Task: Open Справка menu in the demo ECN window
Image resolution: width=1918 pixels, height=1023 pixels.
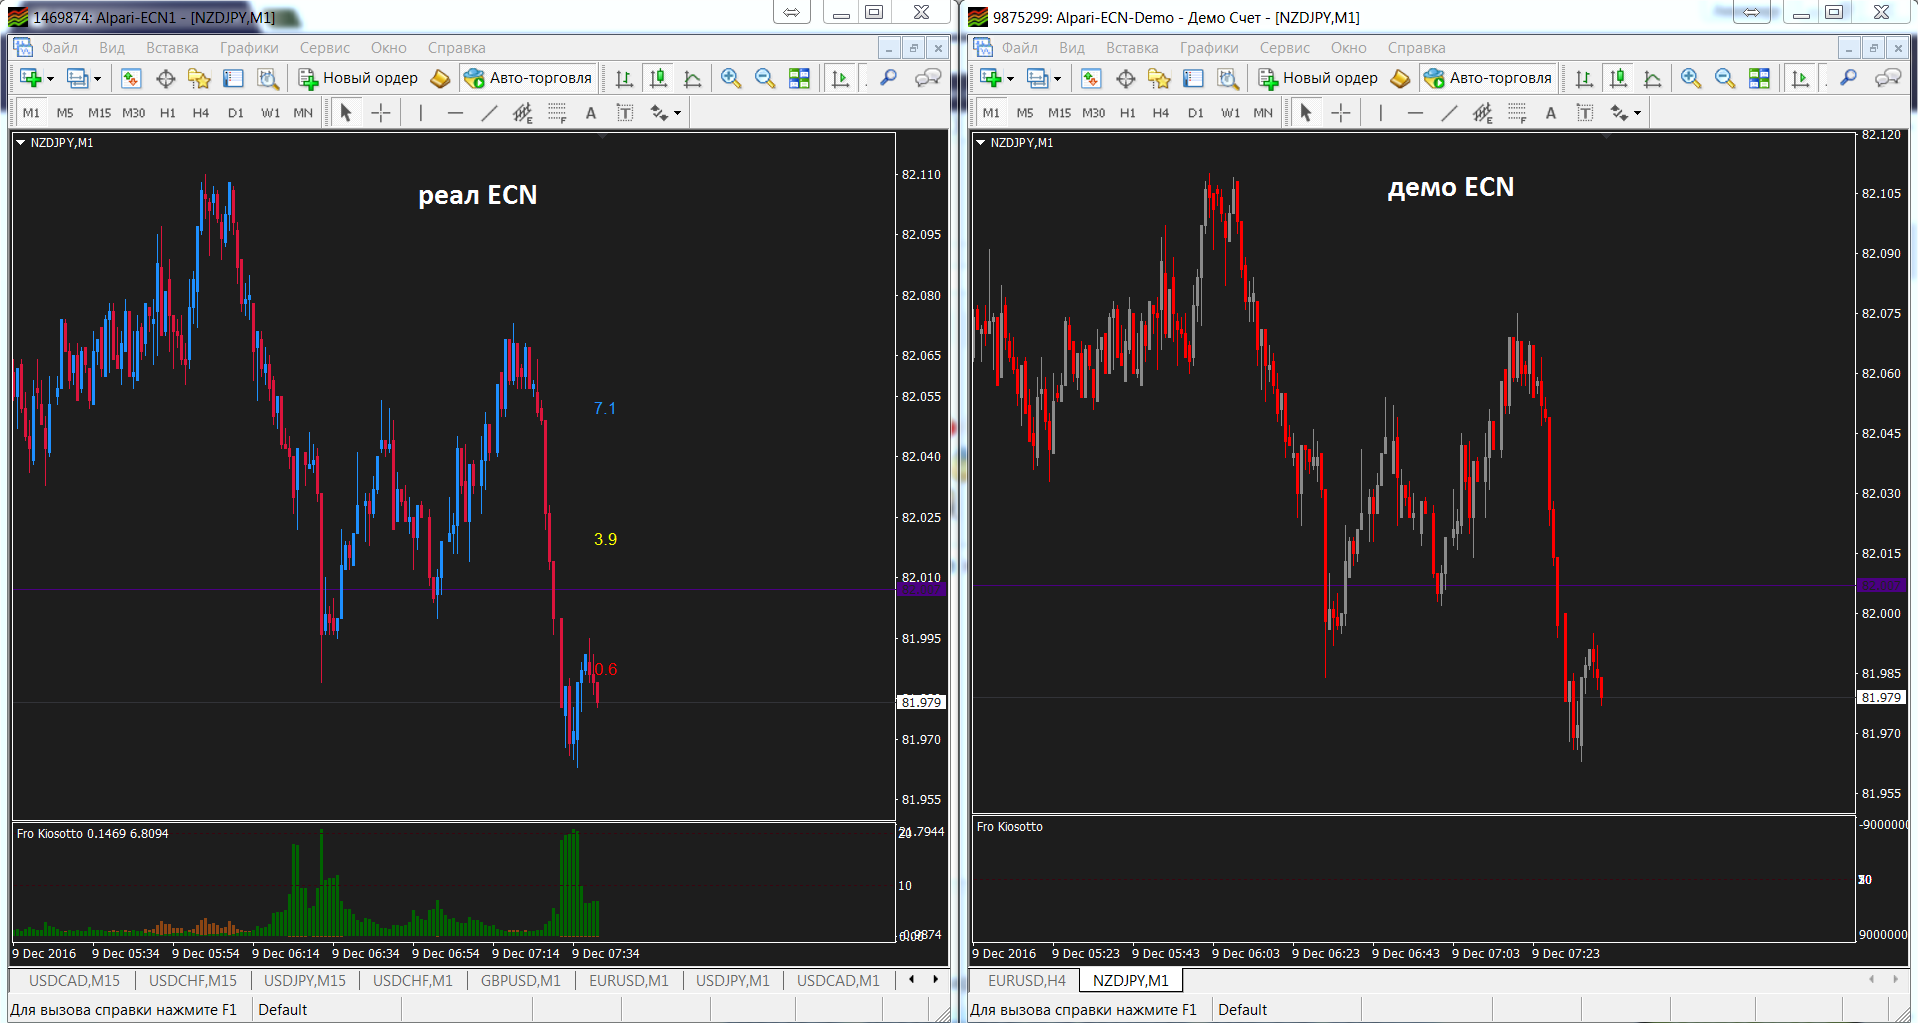Action: [1416, 48]
